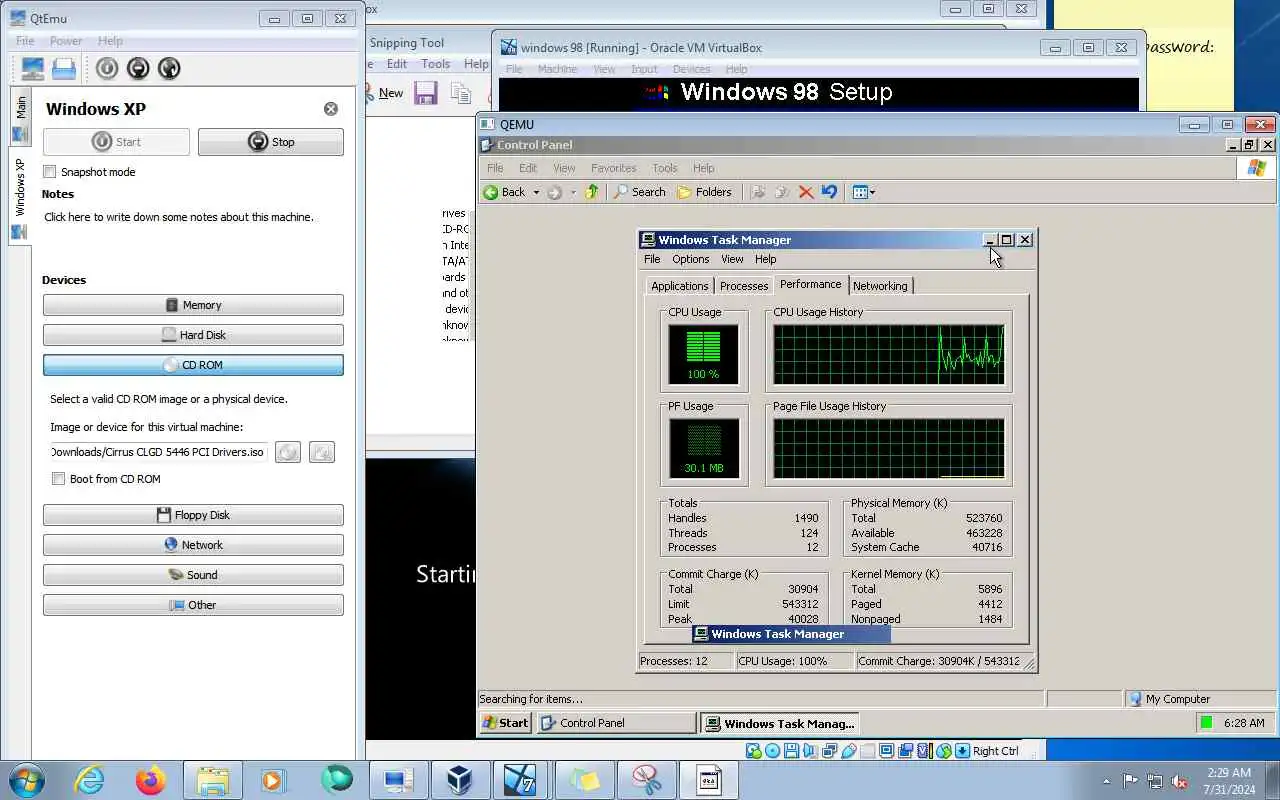Open the Power menu in QtEmu
The image size is (1280, 800).
coord(66,41)
